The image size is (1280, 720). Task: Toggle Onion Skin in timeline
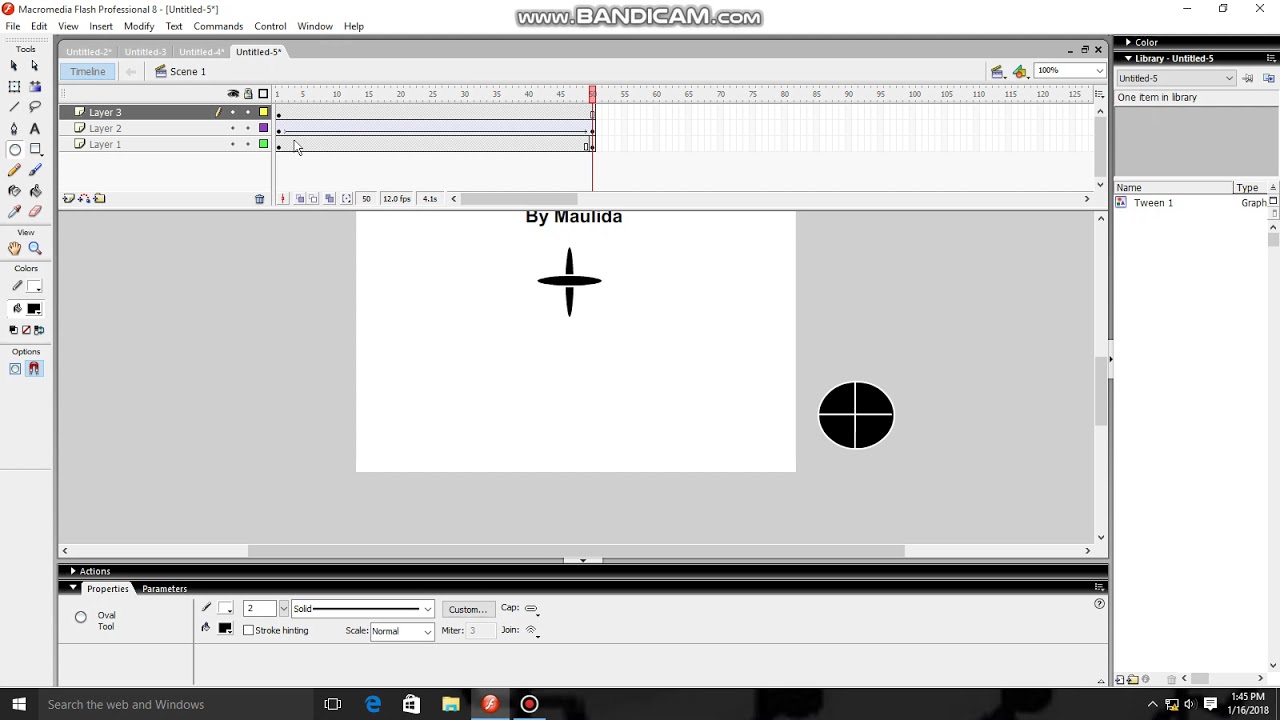[x=300, y=199]
